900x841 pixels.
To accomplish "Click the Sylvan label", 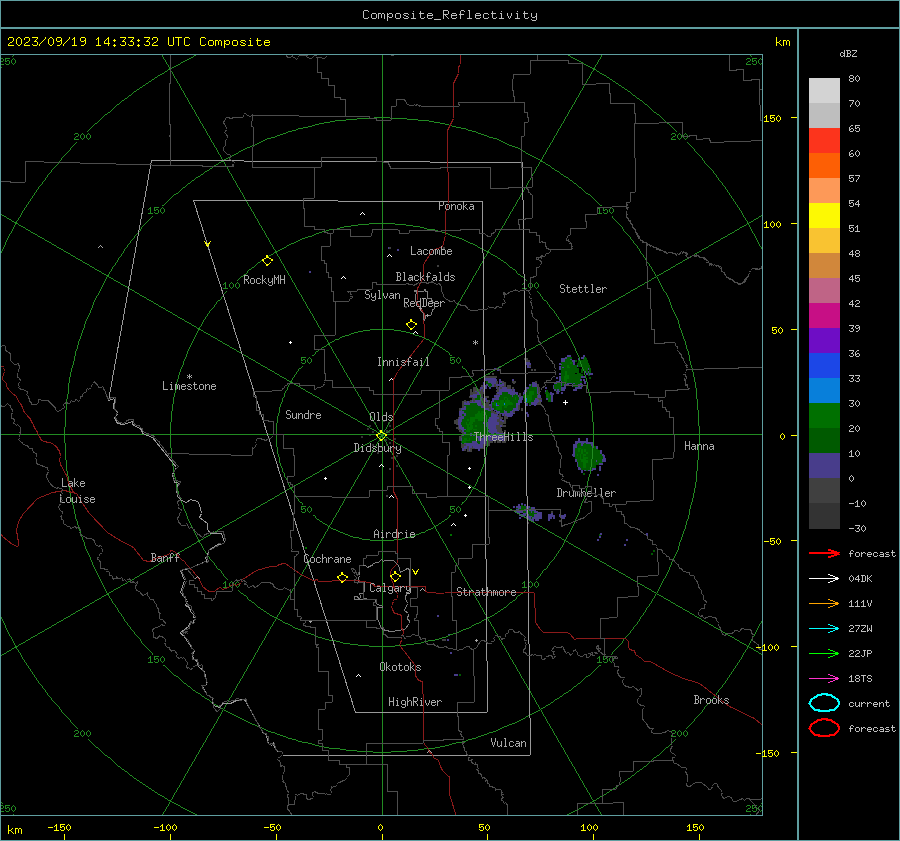I will pos(382,295).
